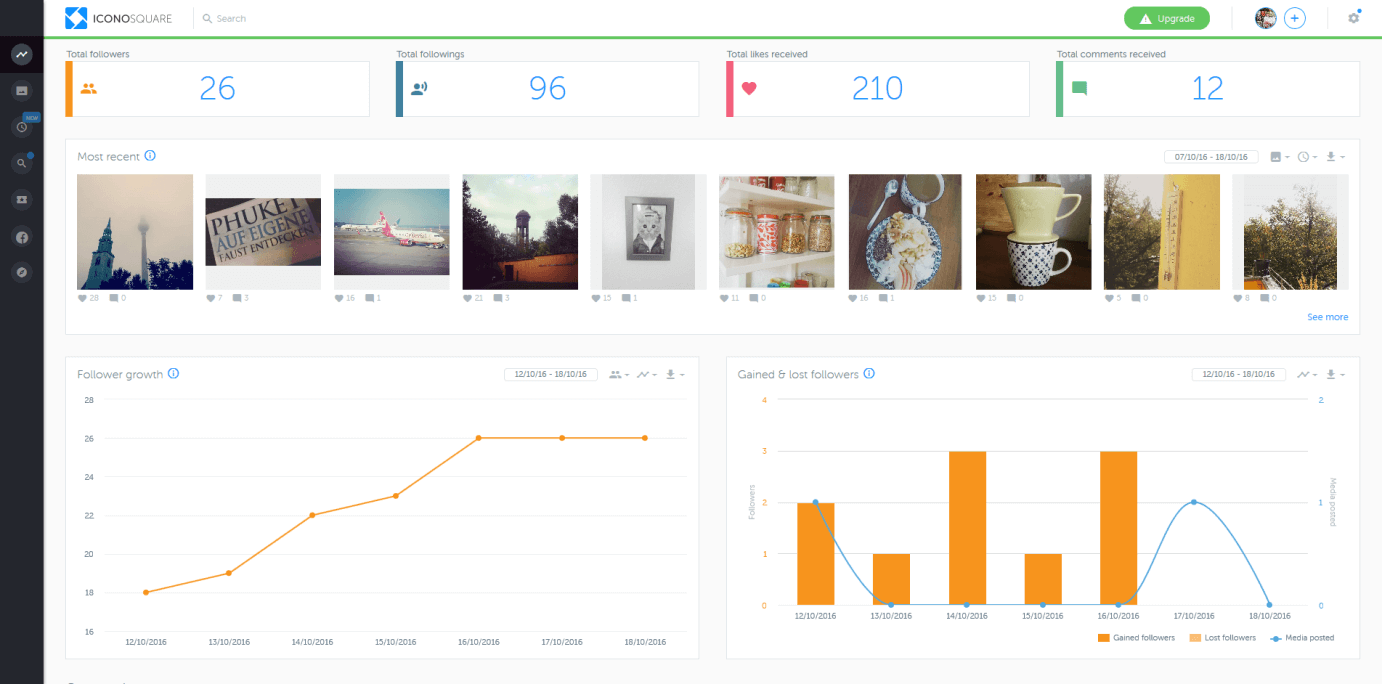This screenshot has height=684, width=1382.
Task: Click the See more link
Action: (1327, 317)
